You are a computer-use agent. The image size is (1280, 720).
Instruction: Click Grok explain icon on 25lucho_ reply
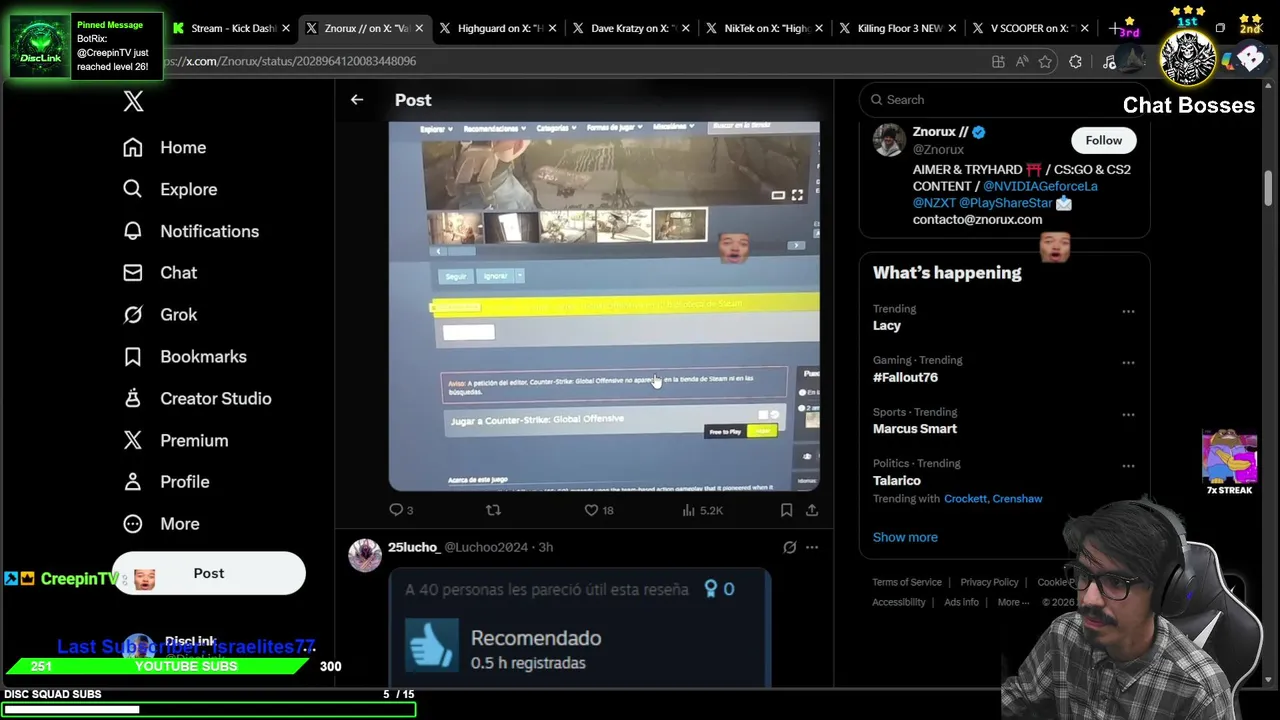[790, 547]
